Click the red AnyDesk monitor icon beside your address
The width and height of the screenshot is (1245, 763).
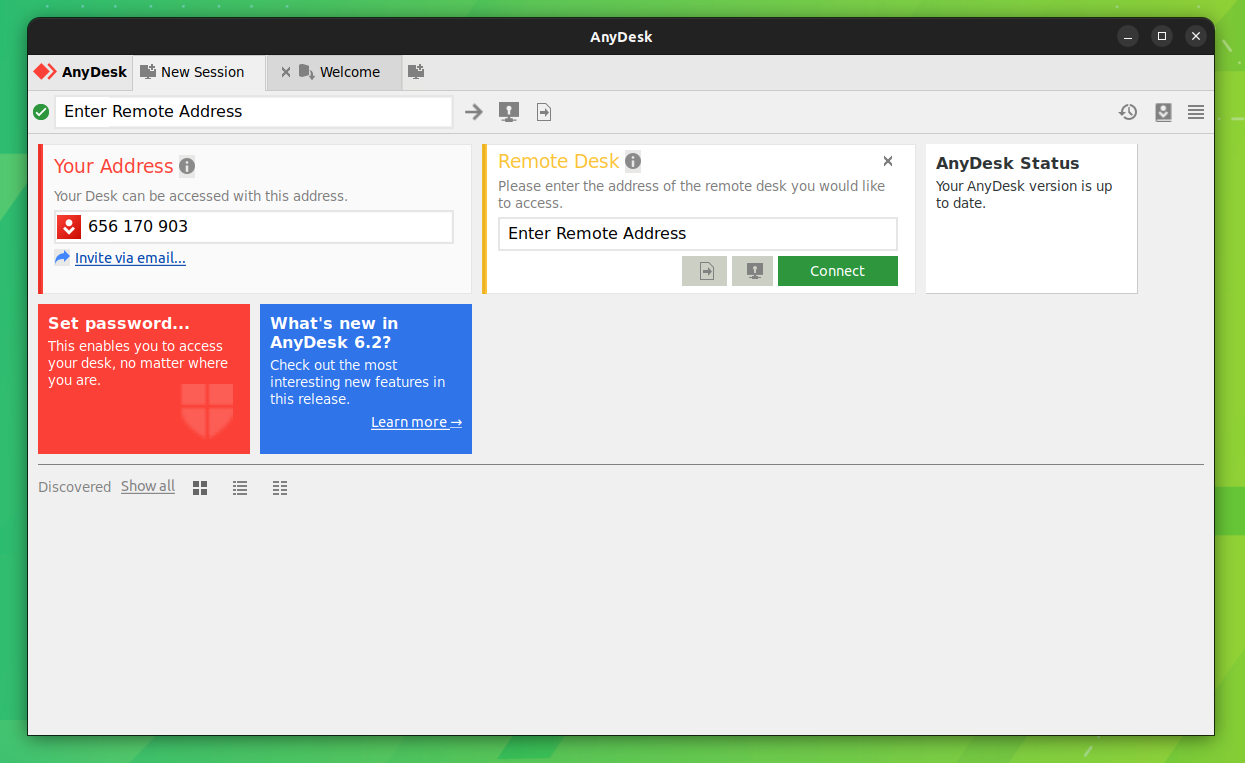(68, 226)
